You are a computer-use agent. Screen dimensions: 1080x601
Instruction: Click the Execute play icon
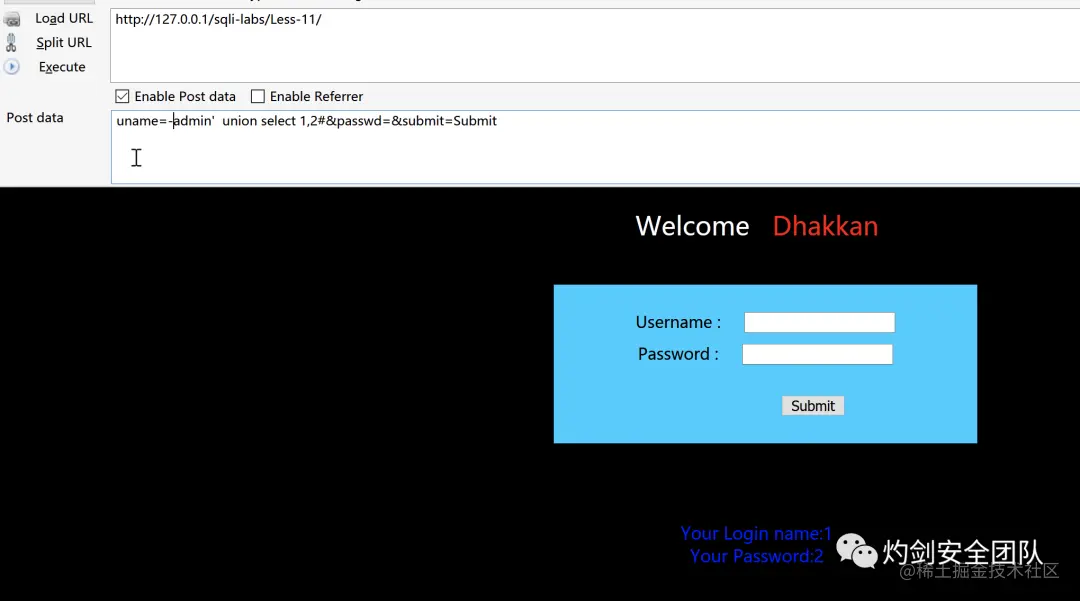point(12,67)
